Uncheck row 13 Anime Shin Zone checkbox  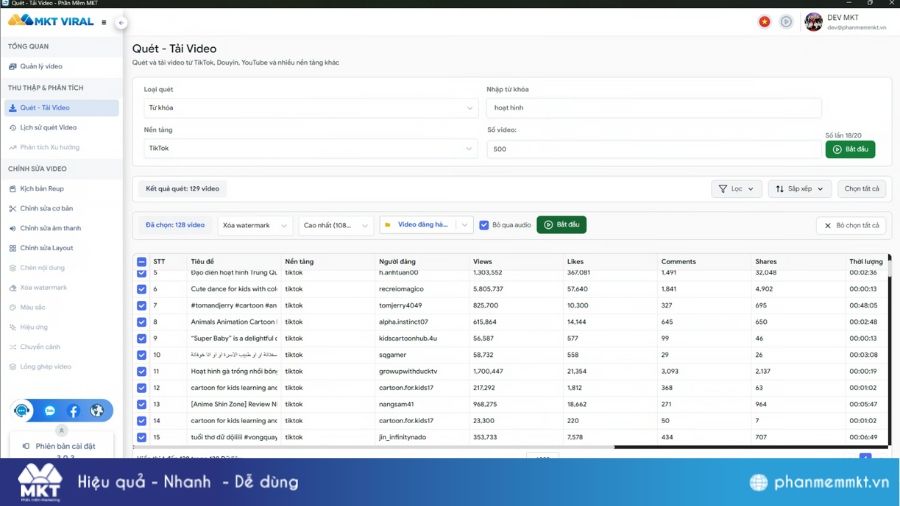pyautogui.click(x=141, y=404)
